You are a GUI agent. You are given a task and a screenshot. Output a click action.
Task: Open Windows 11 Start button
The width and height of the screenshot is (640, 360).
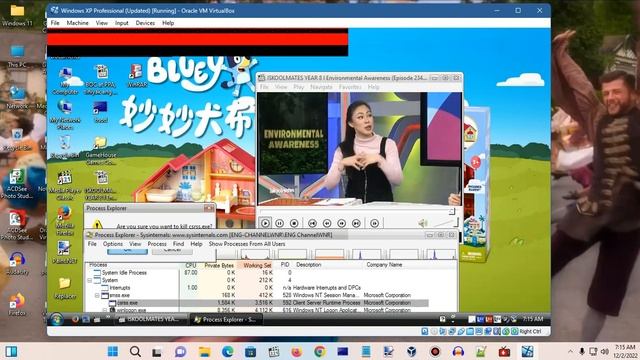[113, 351]
